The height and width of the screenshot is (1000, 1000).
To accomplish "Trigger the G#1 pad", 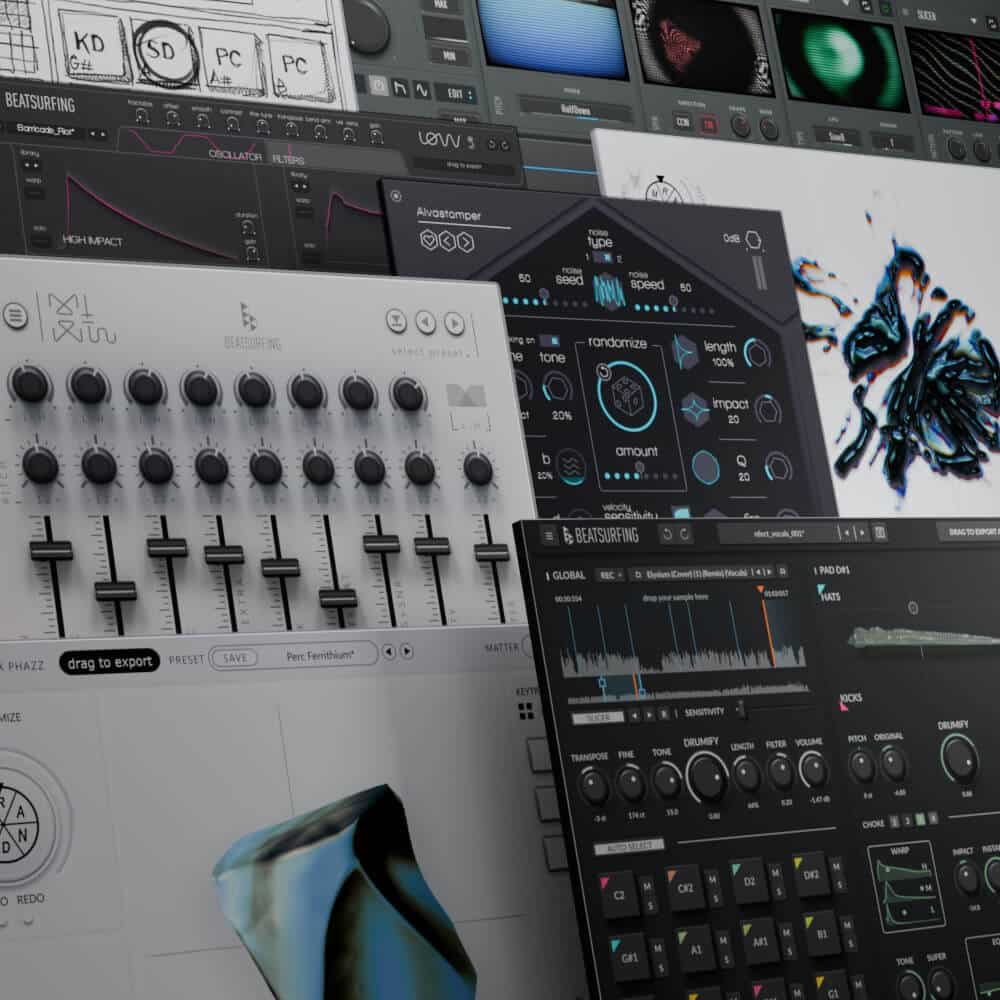I will 628,957.
